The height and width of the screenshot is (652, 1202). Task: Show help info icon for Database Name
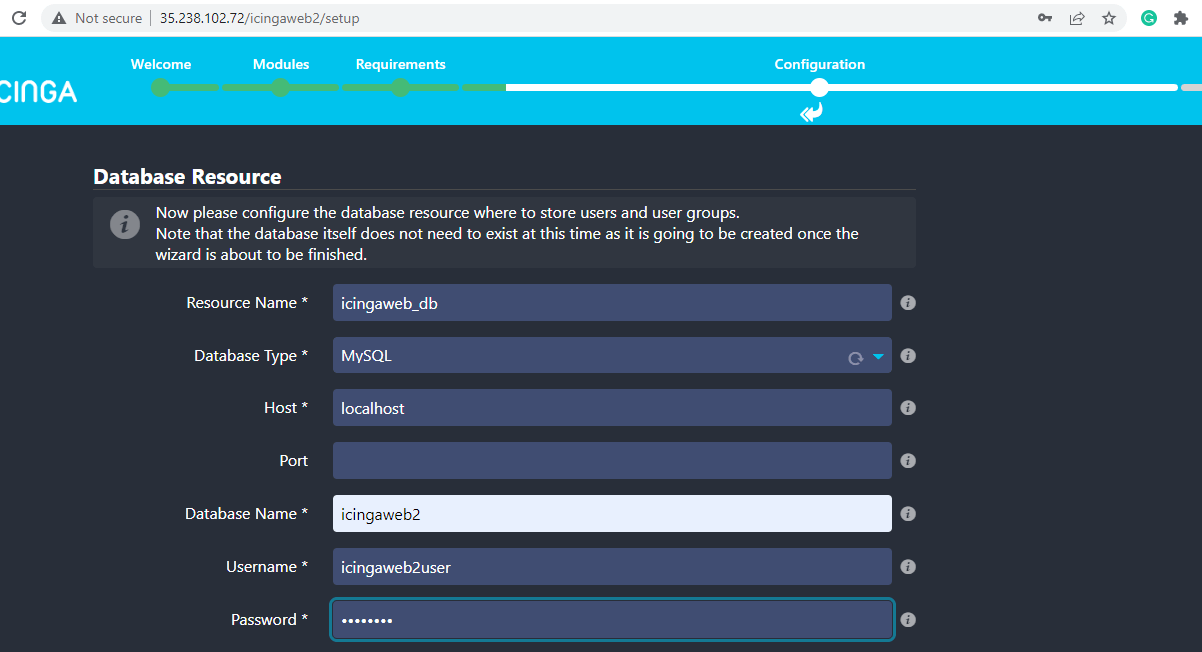click(x=908, y=514)
